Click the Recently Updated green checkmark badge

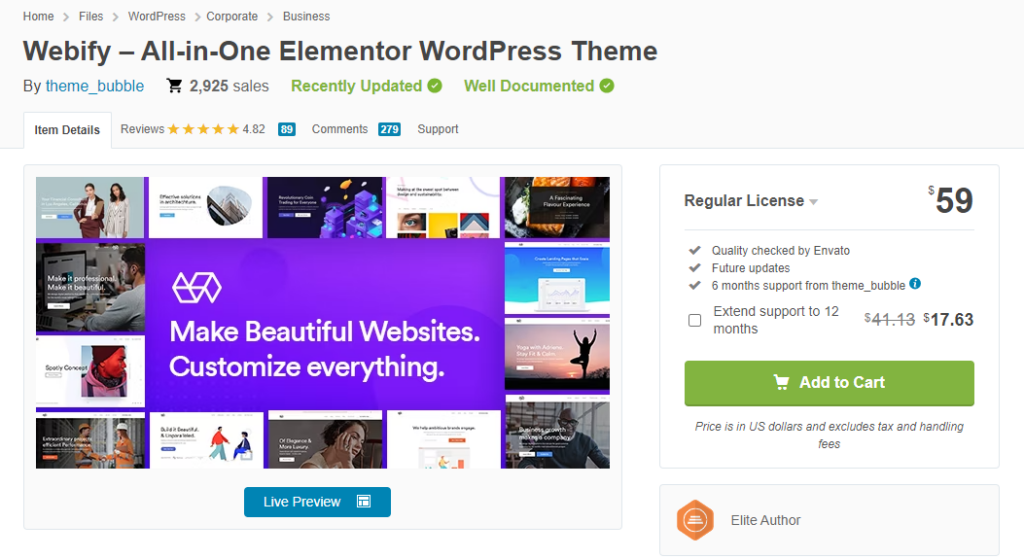(x=435, y=86)
